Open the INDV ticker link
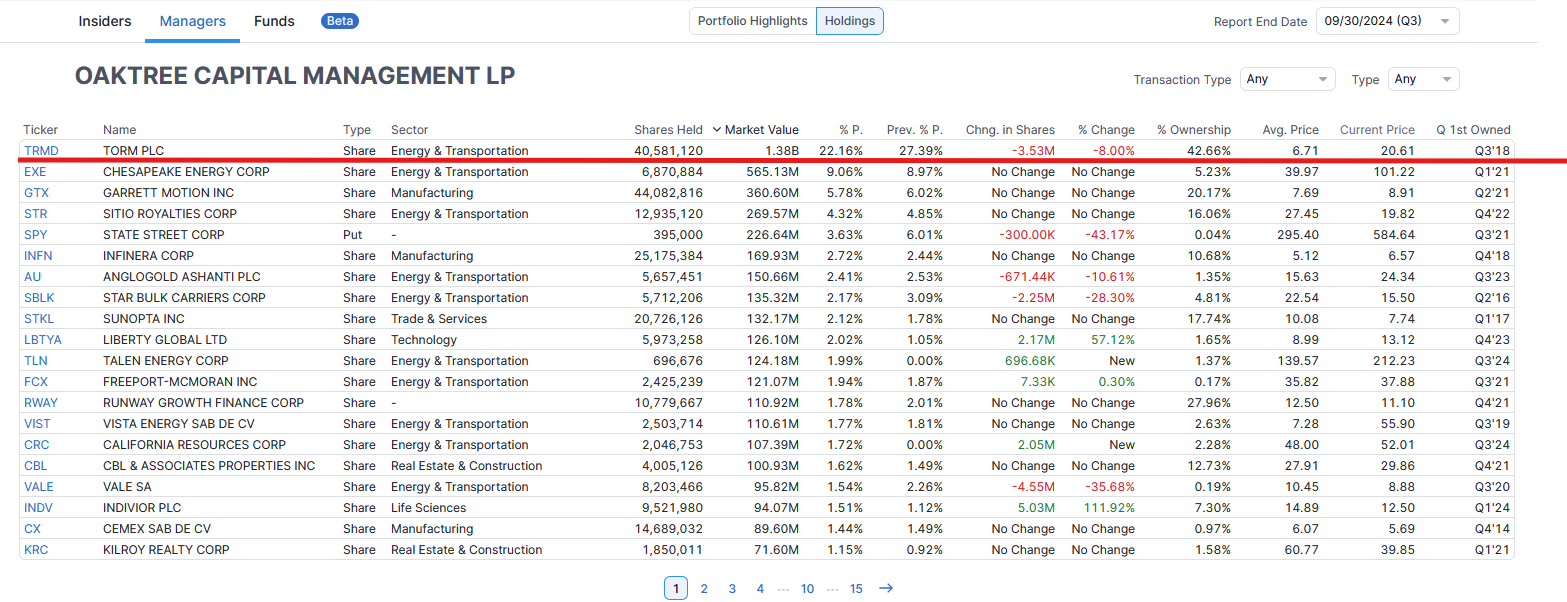 coord(39,508)
